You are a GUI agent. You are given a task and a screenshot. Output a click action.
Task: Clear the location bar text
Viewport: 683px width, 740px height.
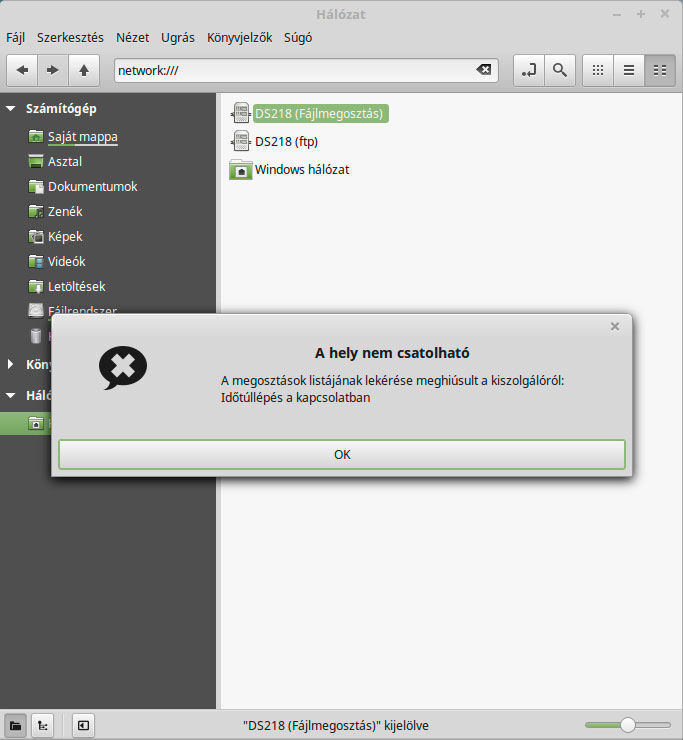coord(484,70)
